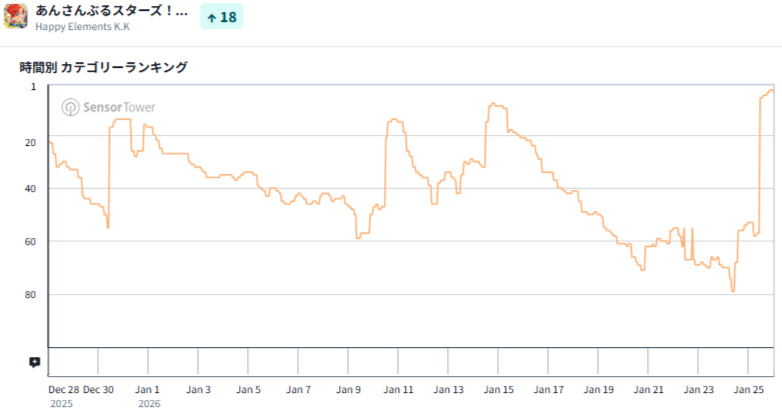Click the rank 80 y-axis label
782x414 pixels.
[30, 294]
